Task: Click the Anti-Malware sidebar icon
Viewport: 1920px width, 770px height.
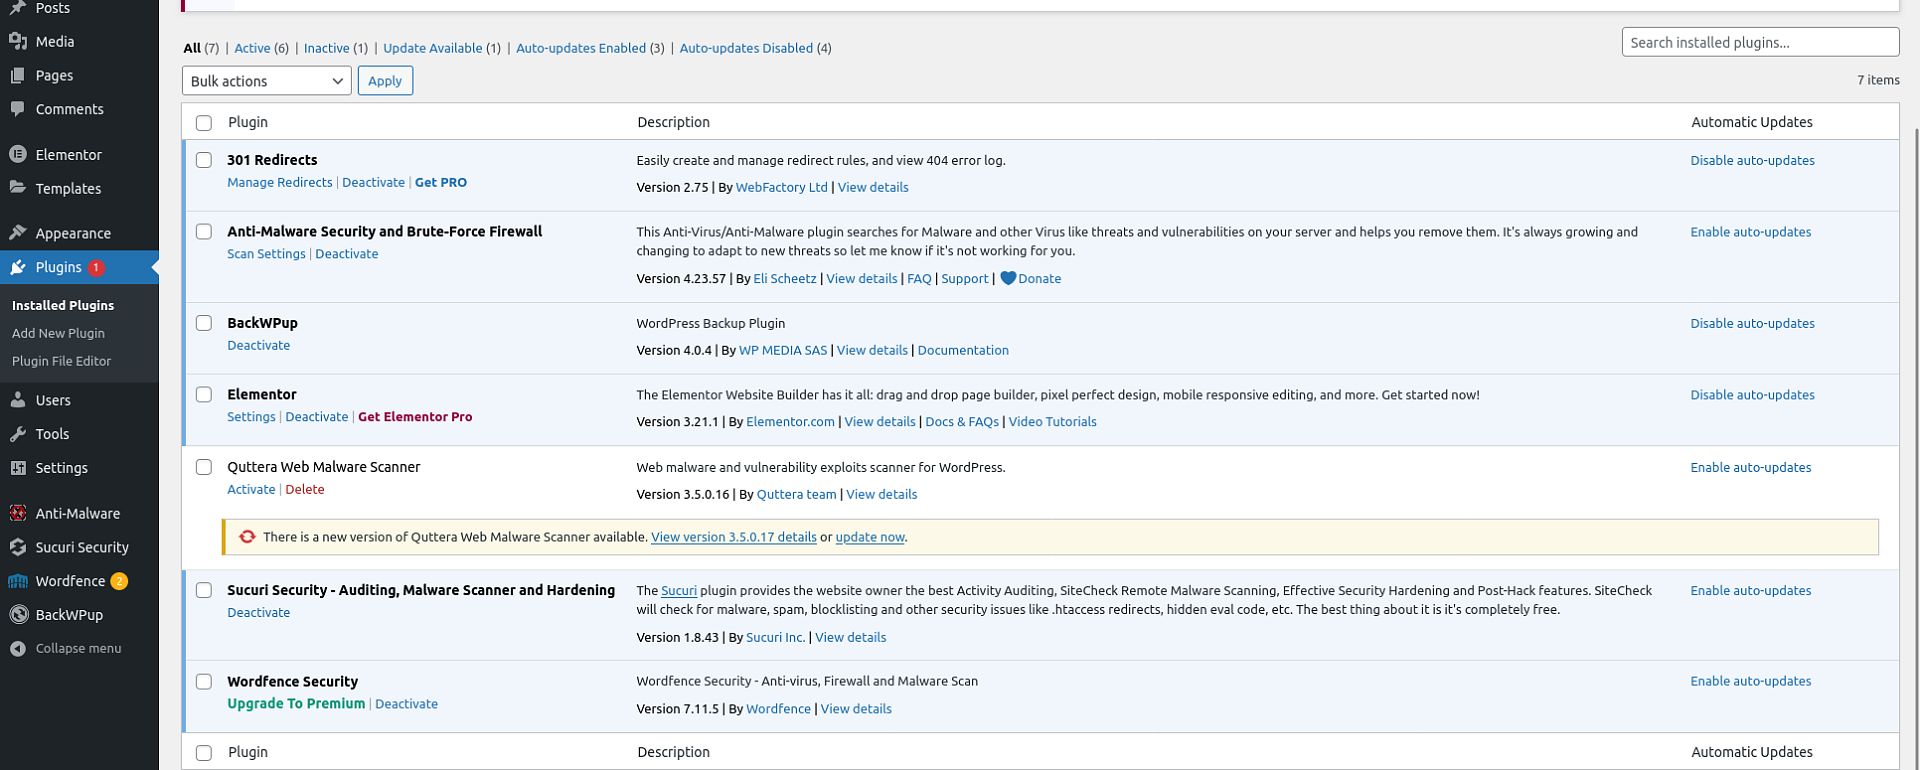Action: click(18, 514)
